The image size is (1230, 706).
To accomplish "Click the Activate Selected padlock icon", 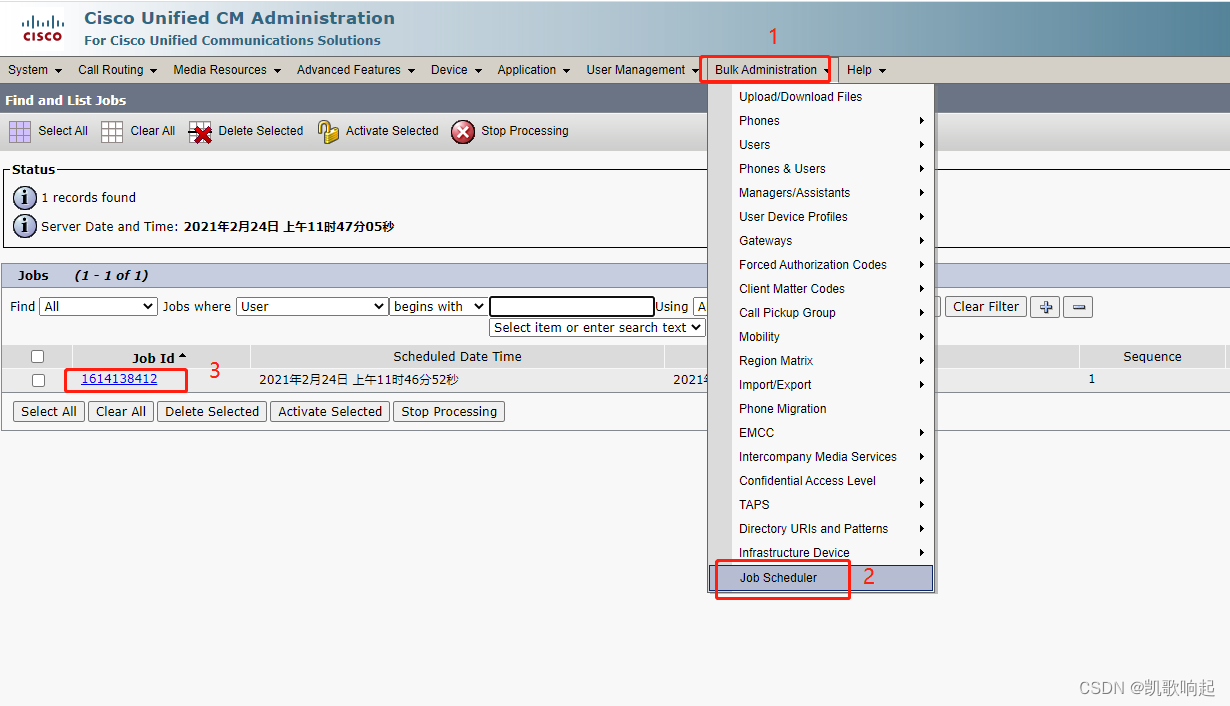I will pyautogui.click(x=329, y=130).
